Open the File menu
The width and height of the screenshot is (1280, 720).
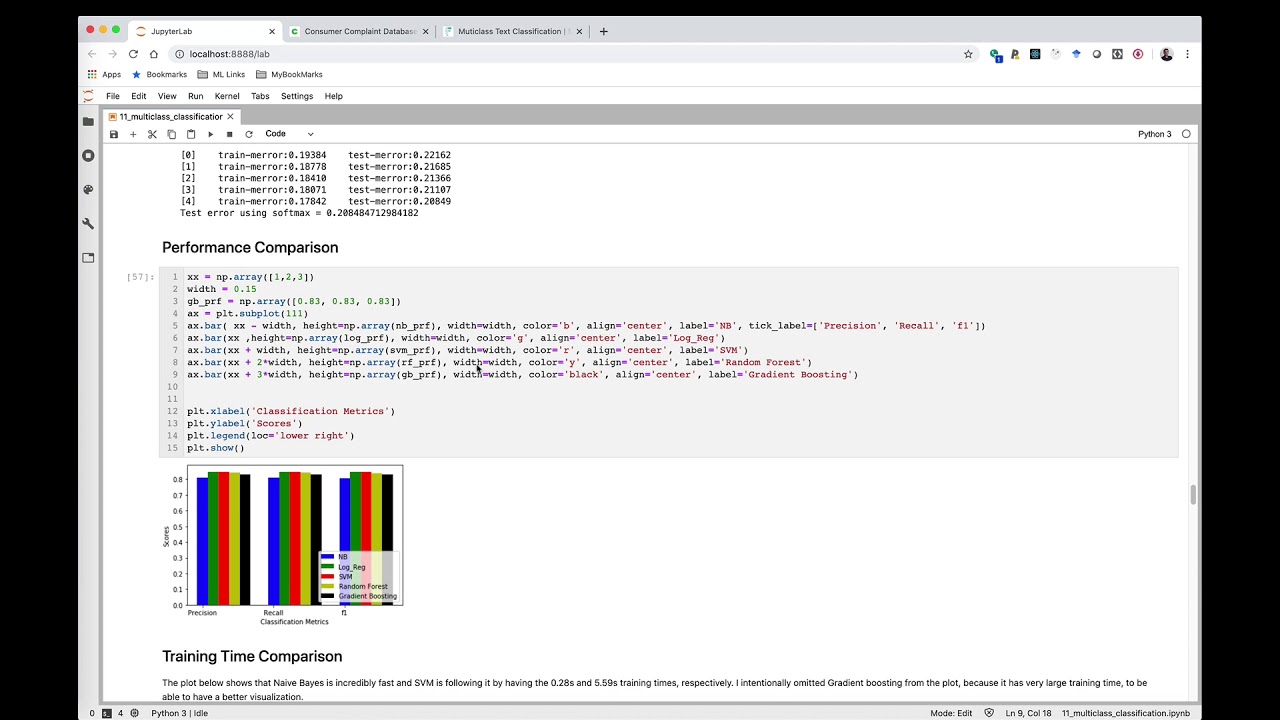(113, 96)
